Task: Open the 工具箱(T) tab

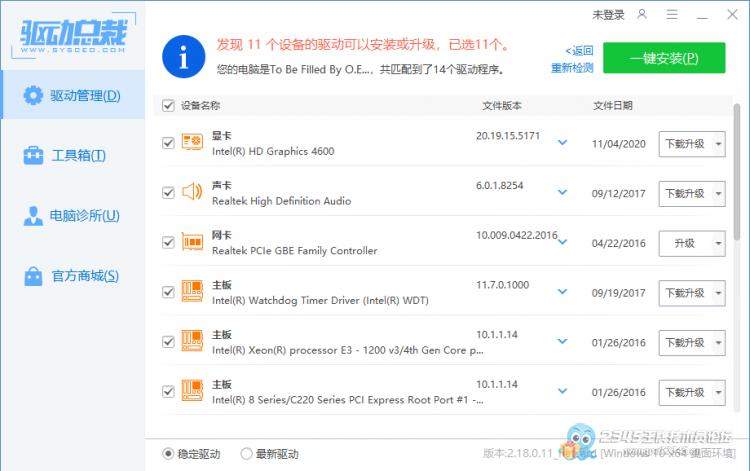Action: point(73,155)
